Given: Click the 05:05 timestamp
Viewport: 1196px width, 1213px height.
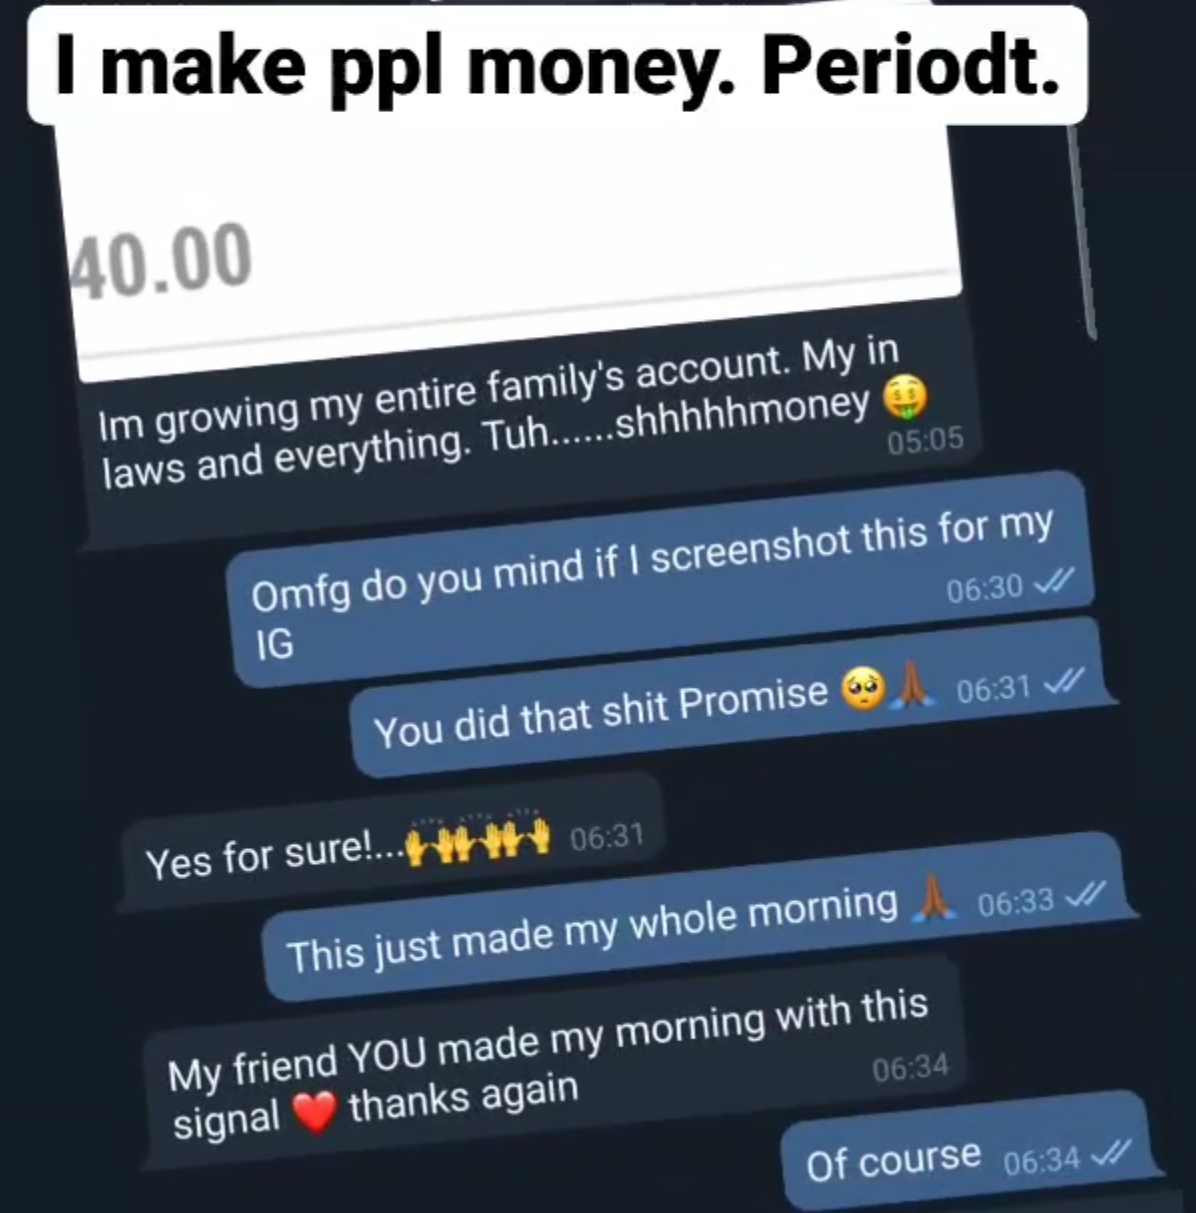Looking at the screenshot, I should pyautogui.click(x=926, y=440).
